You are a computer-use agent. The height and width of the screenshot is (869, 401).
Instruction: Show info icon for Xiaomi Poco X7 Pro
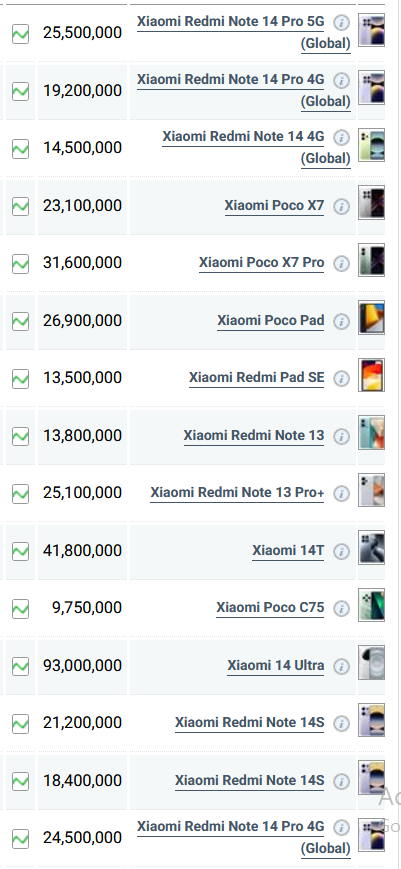coord(342,264)
